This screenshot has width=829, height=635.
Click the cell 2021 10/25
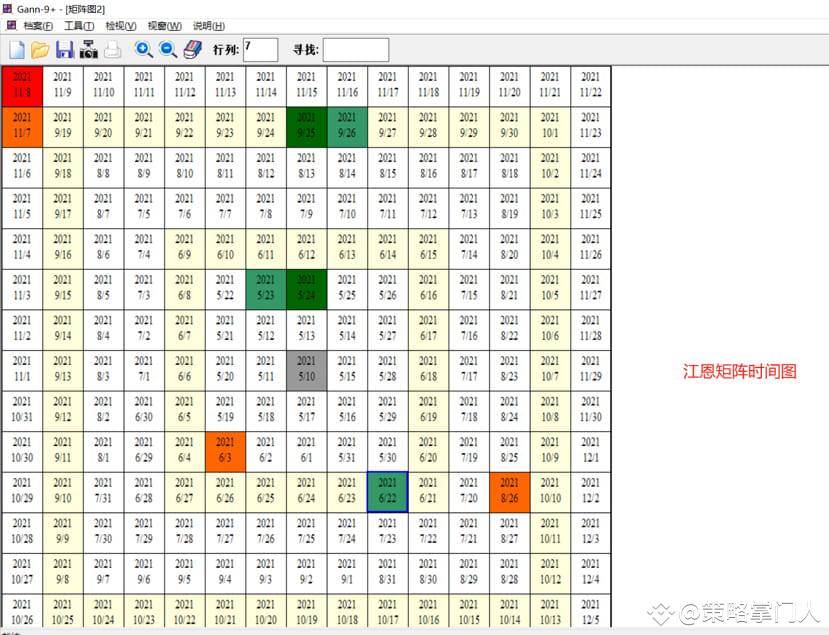tap(63, 612)
